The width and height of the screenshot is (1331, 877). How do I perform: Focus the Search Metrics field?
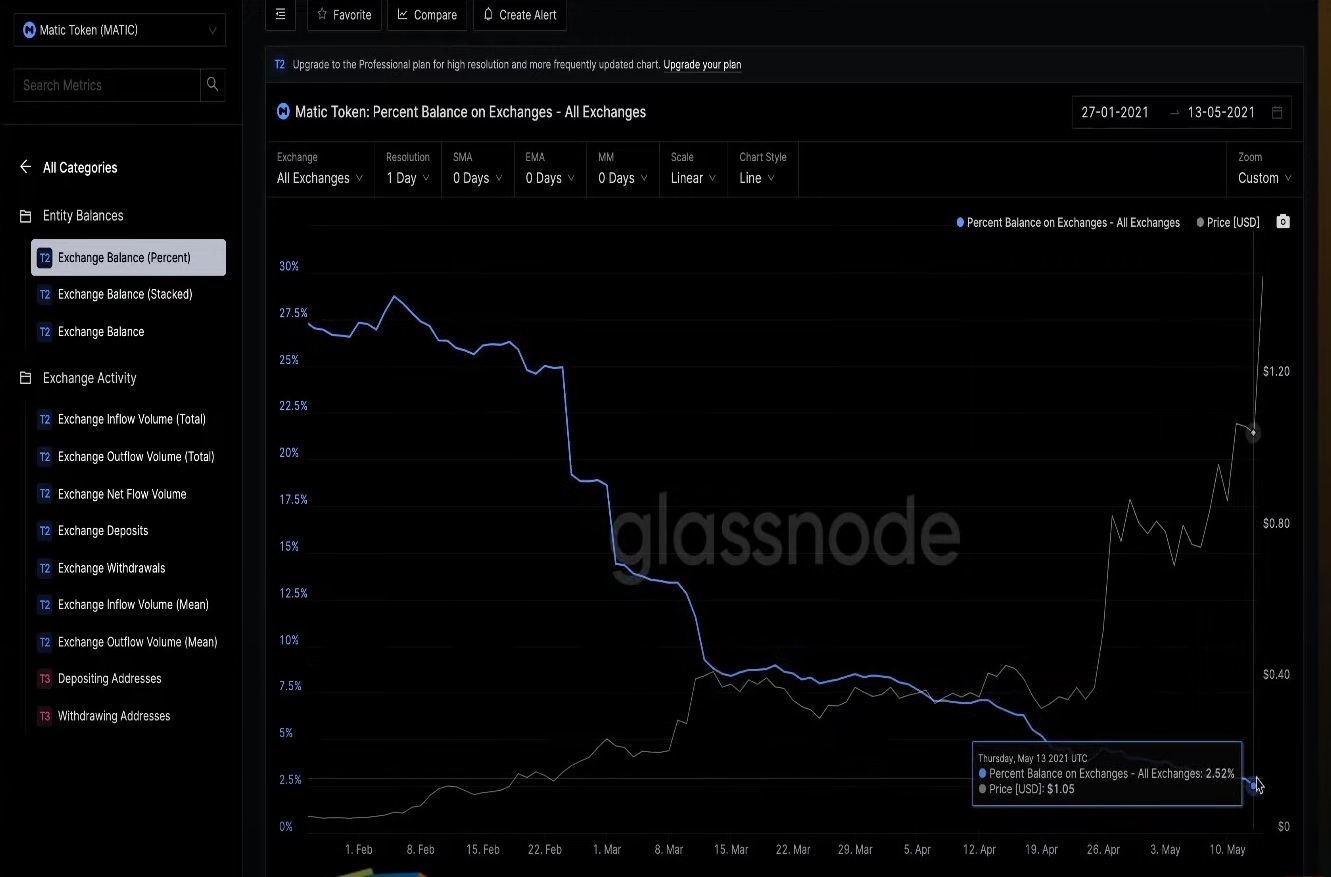click(107, 85)
